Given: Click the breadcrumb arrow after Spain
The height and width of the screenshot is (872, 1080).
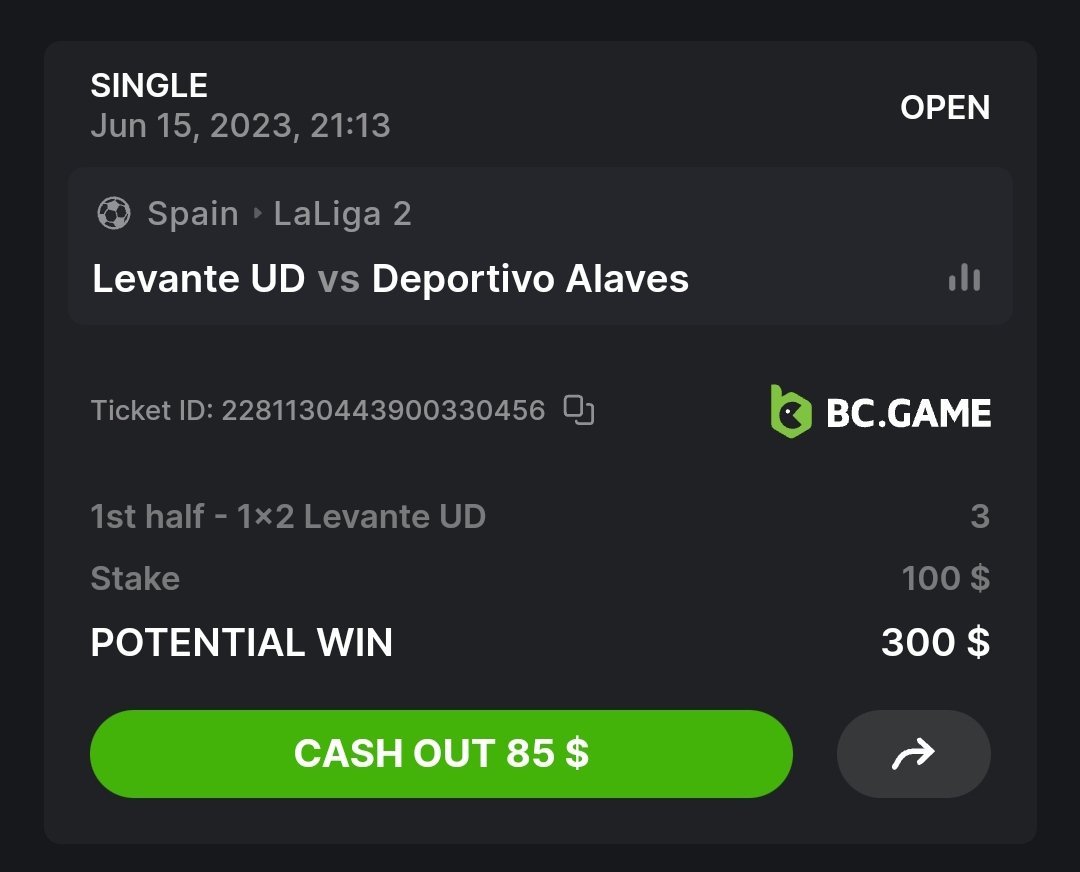Looking at the screenshot, I should pos(256,213).
